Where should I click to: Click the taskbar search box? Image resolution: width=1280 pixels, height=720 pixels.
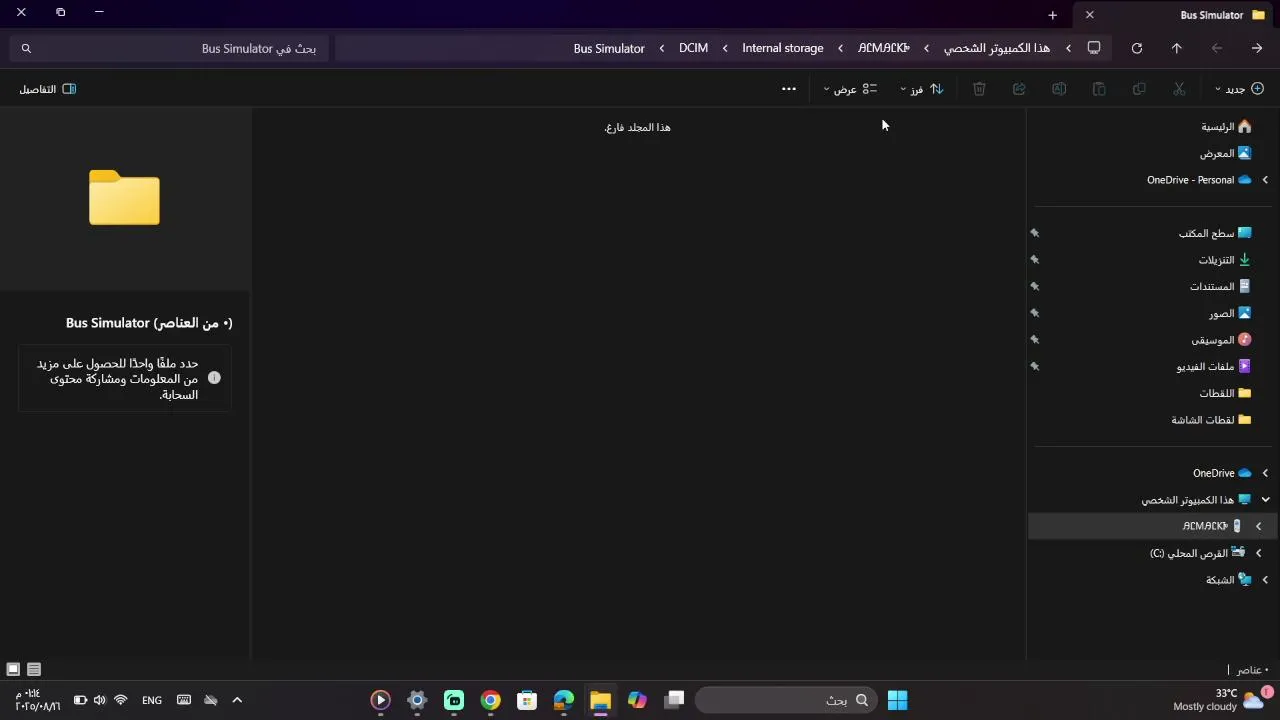[786, 700]
